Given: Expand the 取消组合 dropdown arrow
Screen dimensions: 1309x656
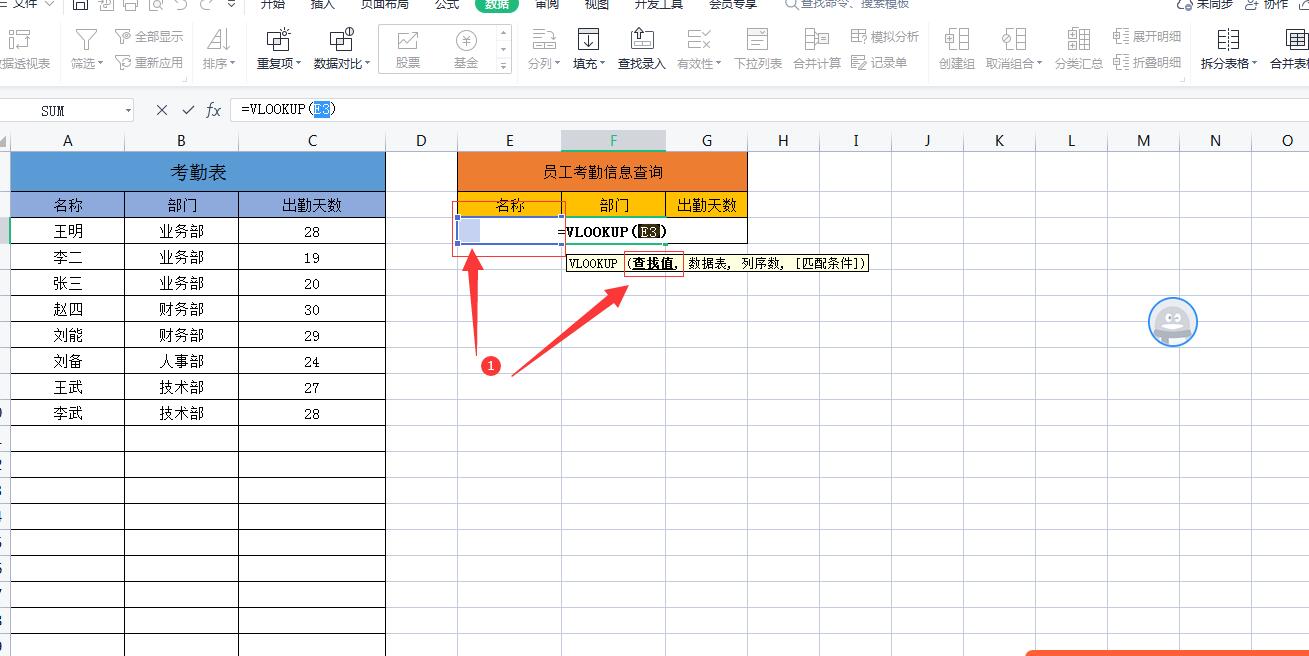Looking at the screenshot, I should (x=1039, y=64).
